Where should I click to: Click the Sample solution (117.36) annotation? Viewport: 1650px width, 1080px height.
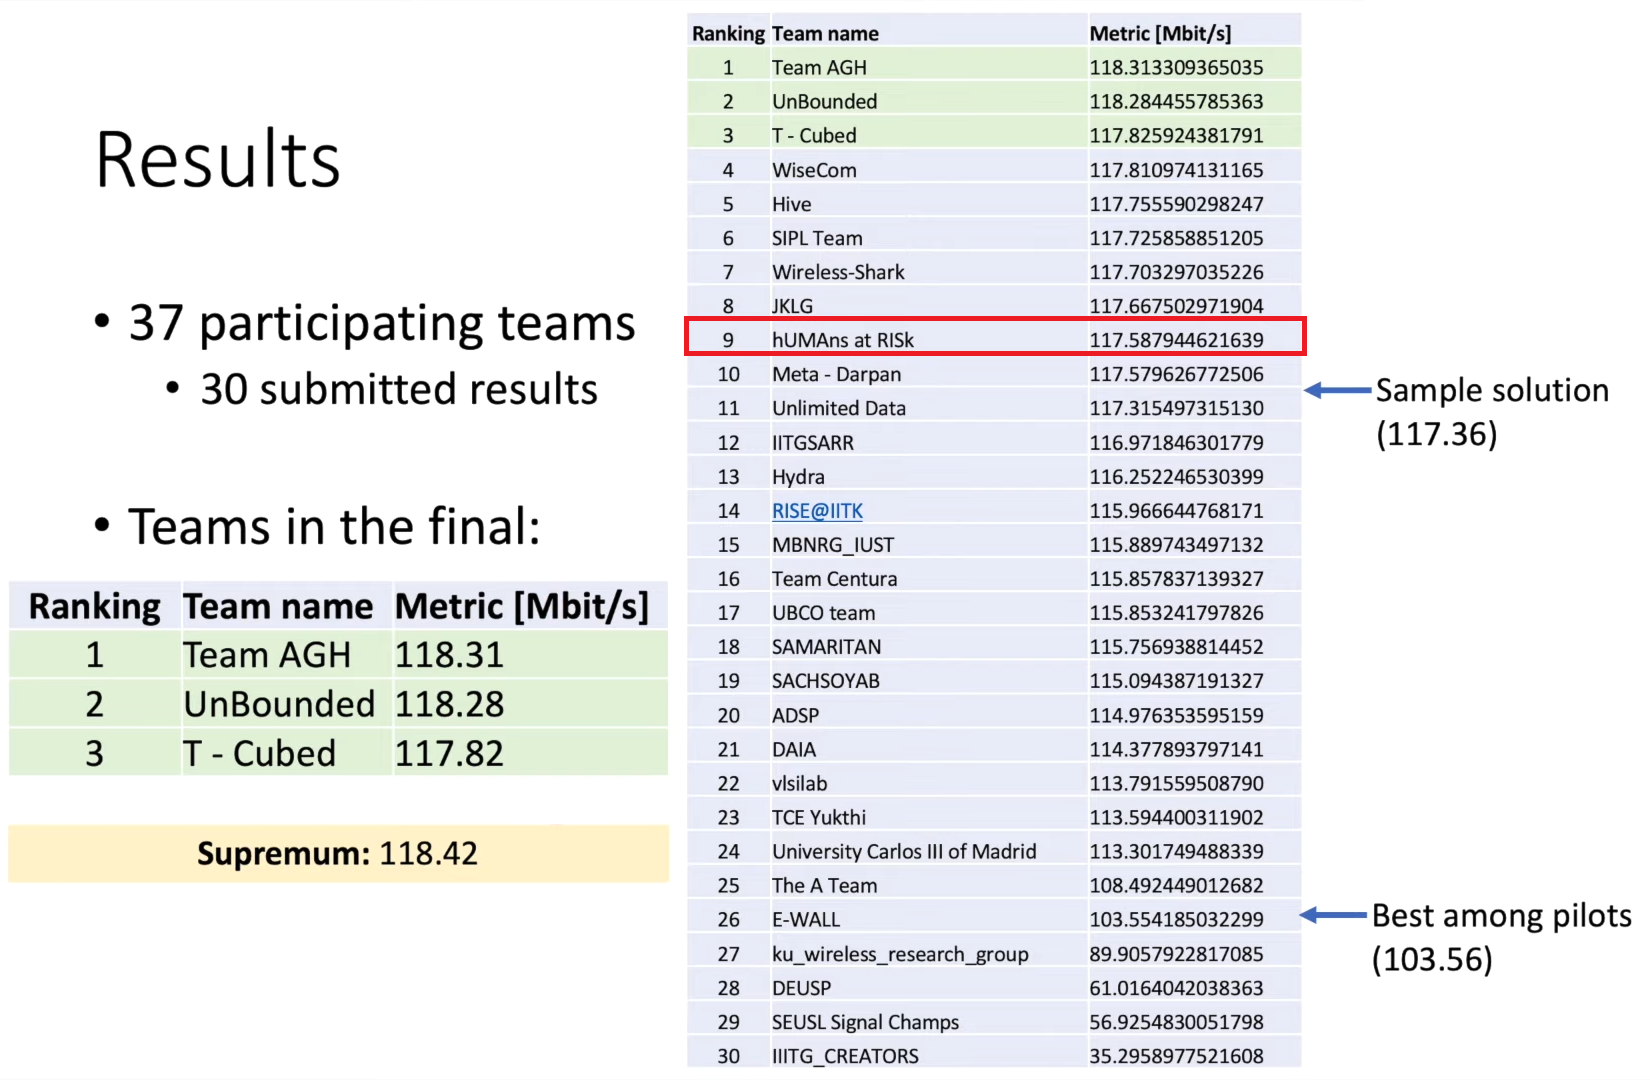[x=1492, y=412]
